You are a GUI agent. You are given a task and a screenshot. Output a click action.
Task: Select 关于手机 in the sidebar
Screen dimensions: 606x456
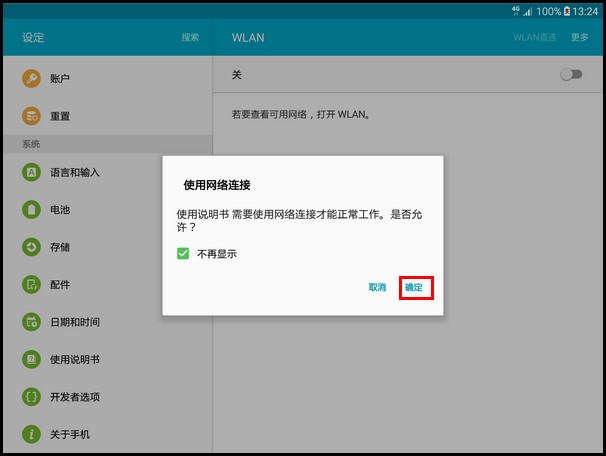point(107,434)
